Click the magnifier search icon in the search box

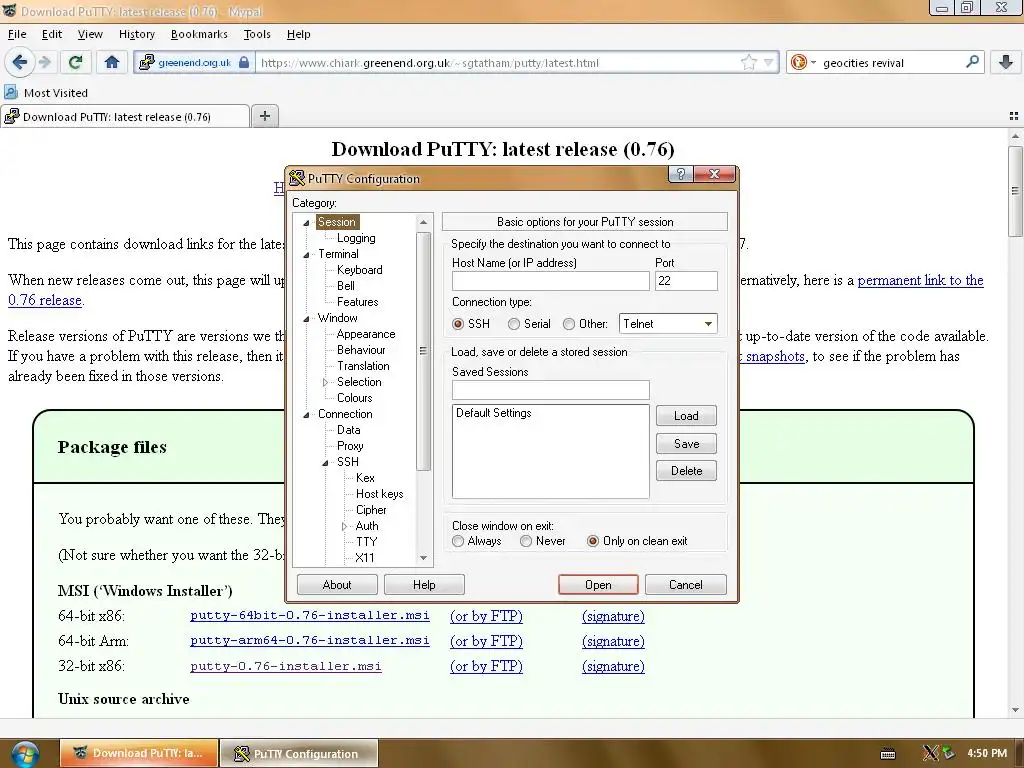pyautogui.click(x=972, y=62)
